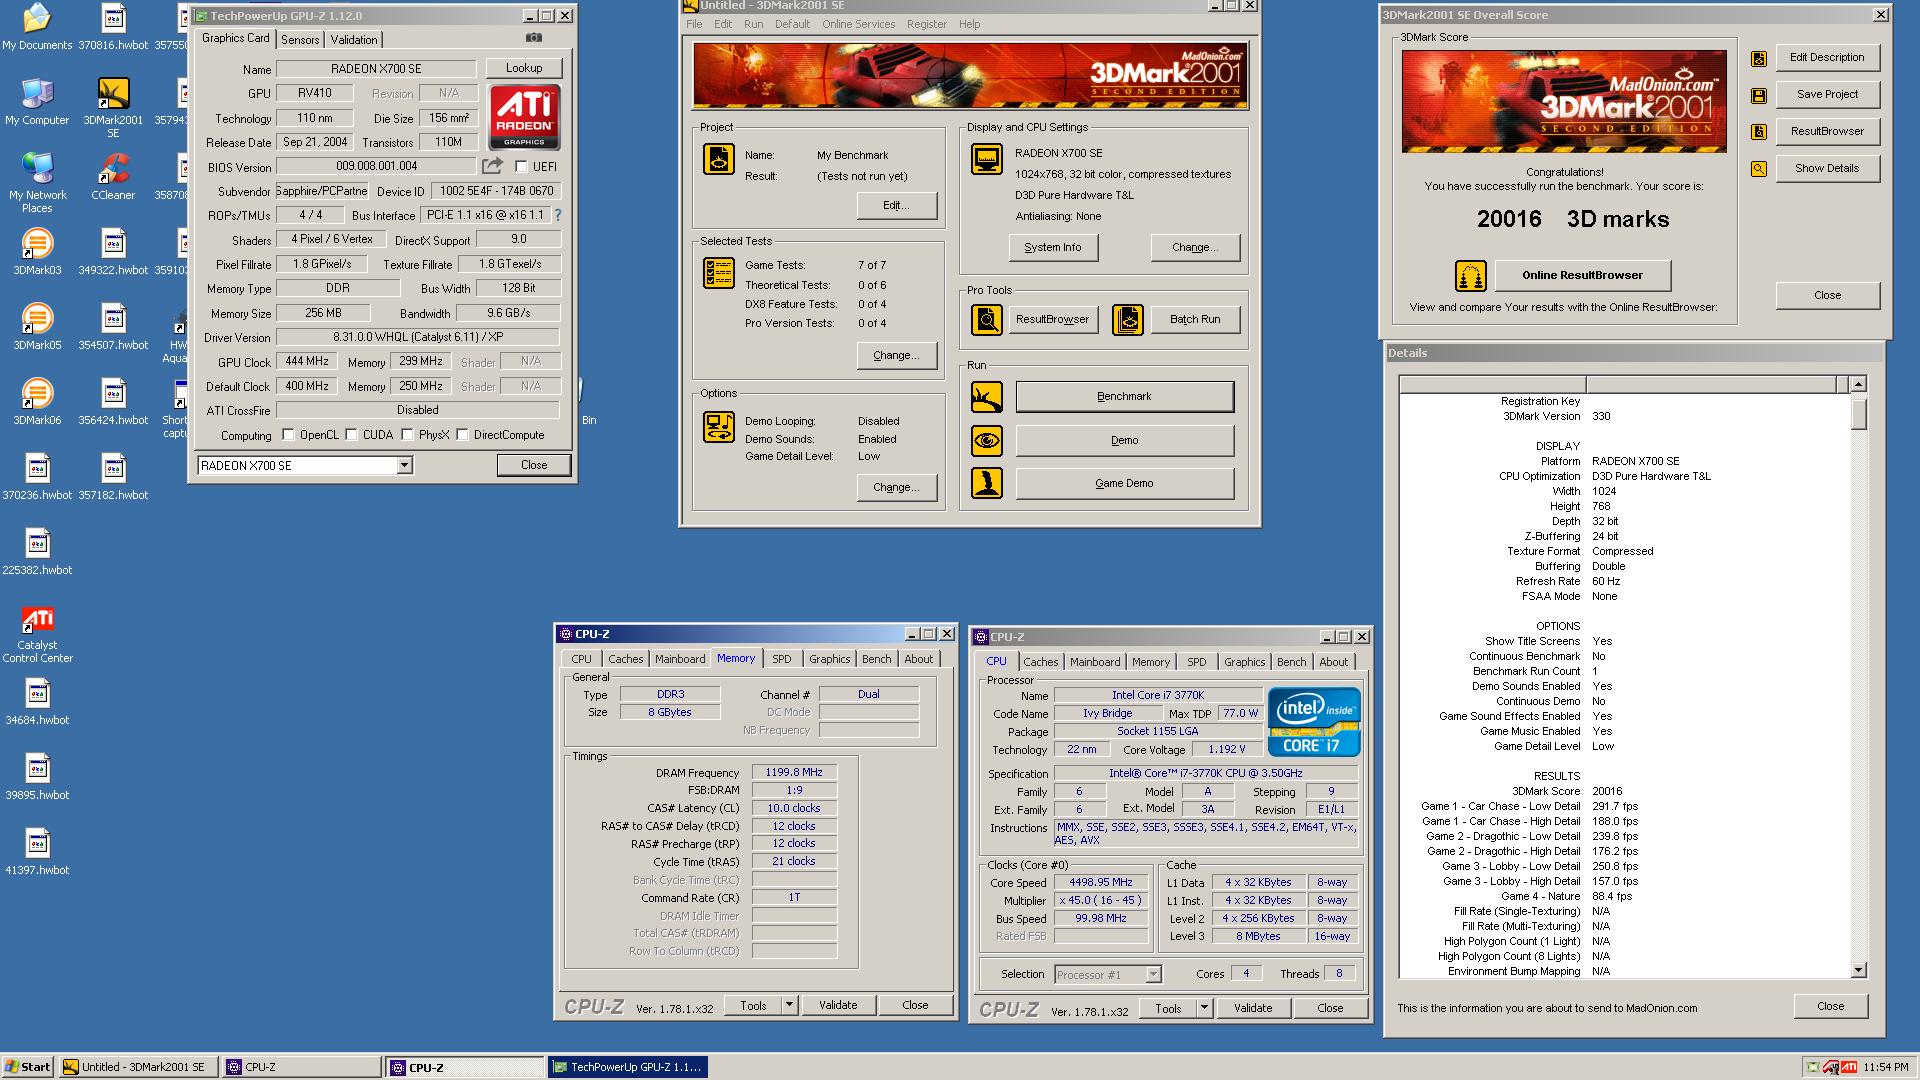1920x1080 pixels.
Task: Toggle the DirectCompute checkbox
Action: click(462, 435)
